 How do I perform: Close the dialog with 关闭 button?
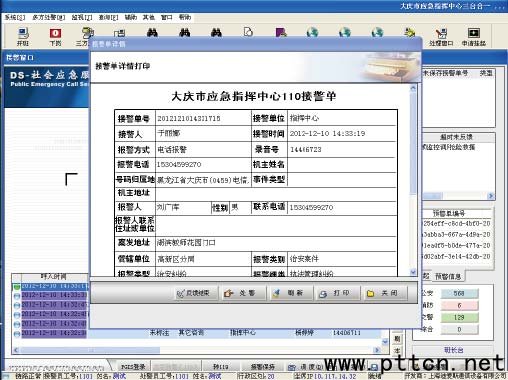pyautogui.click(x=385, y=293)
